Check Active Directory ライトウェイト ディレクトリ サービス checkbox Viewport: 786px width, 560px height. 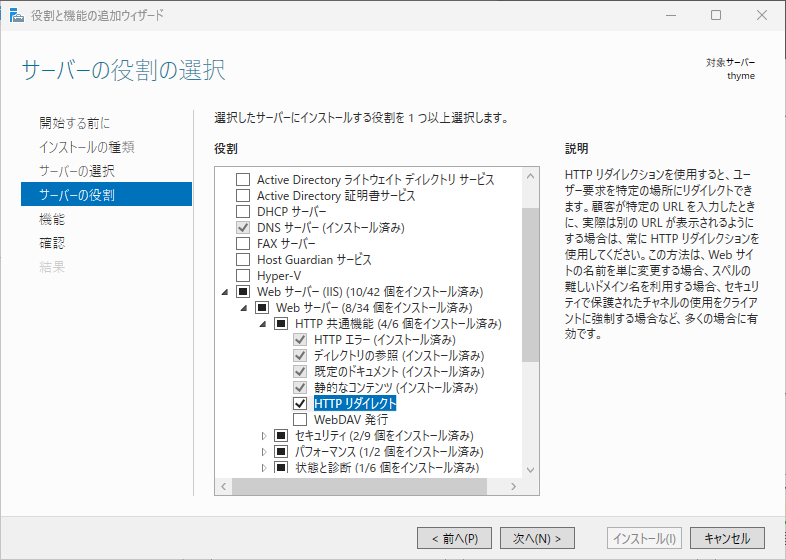pos(243,179)
